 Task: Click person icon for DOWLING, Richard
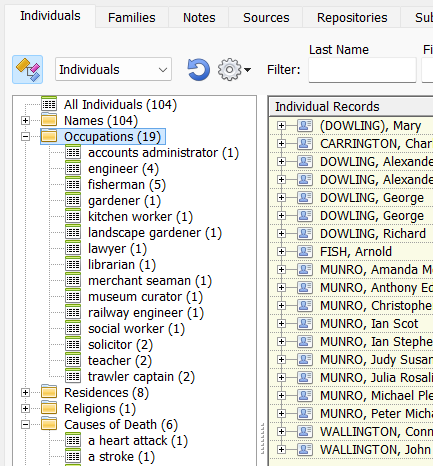click(305, 233)
